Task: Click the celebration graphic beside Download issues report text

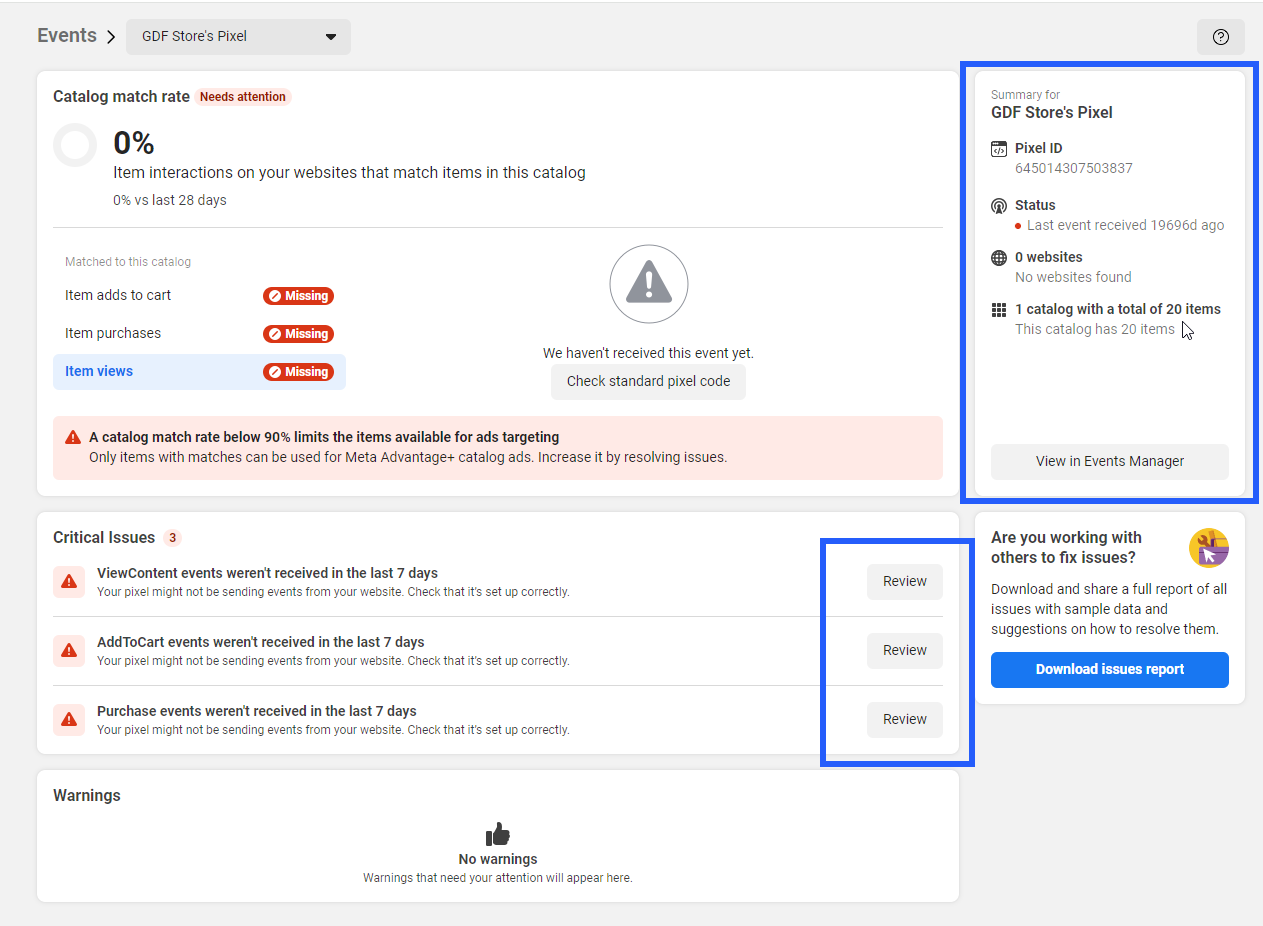Action: [x=1209, y=547]
